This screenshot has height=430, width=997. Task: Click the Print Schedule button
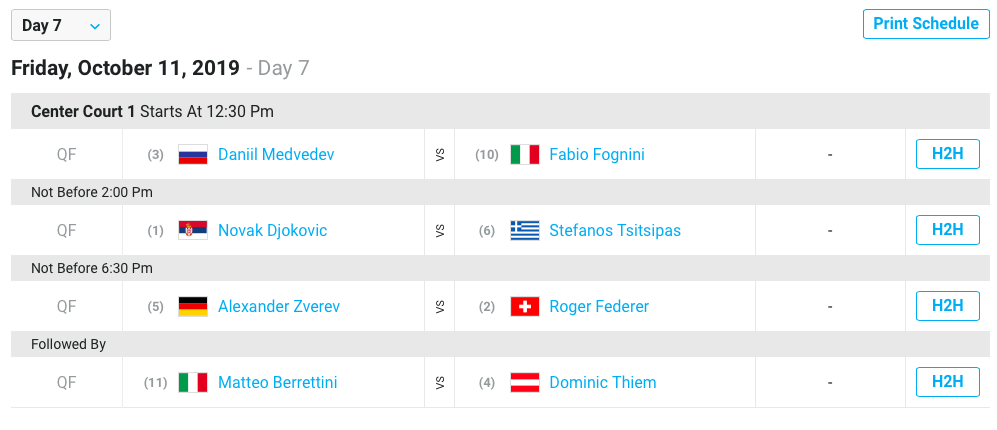[926, 24]
